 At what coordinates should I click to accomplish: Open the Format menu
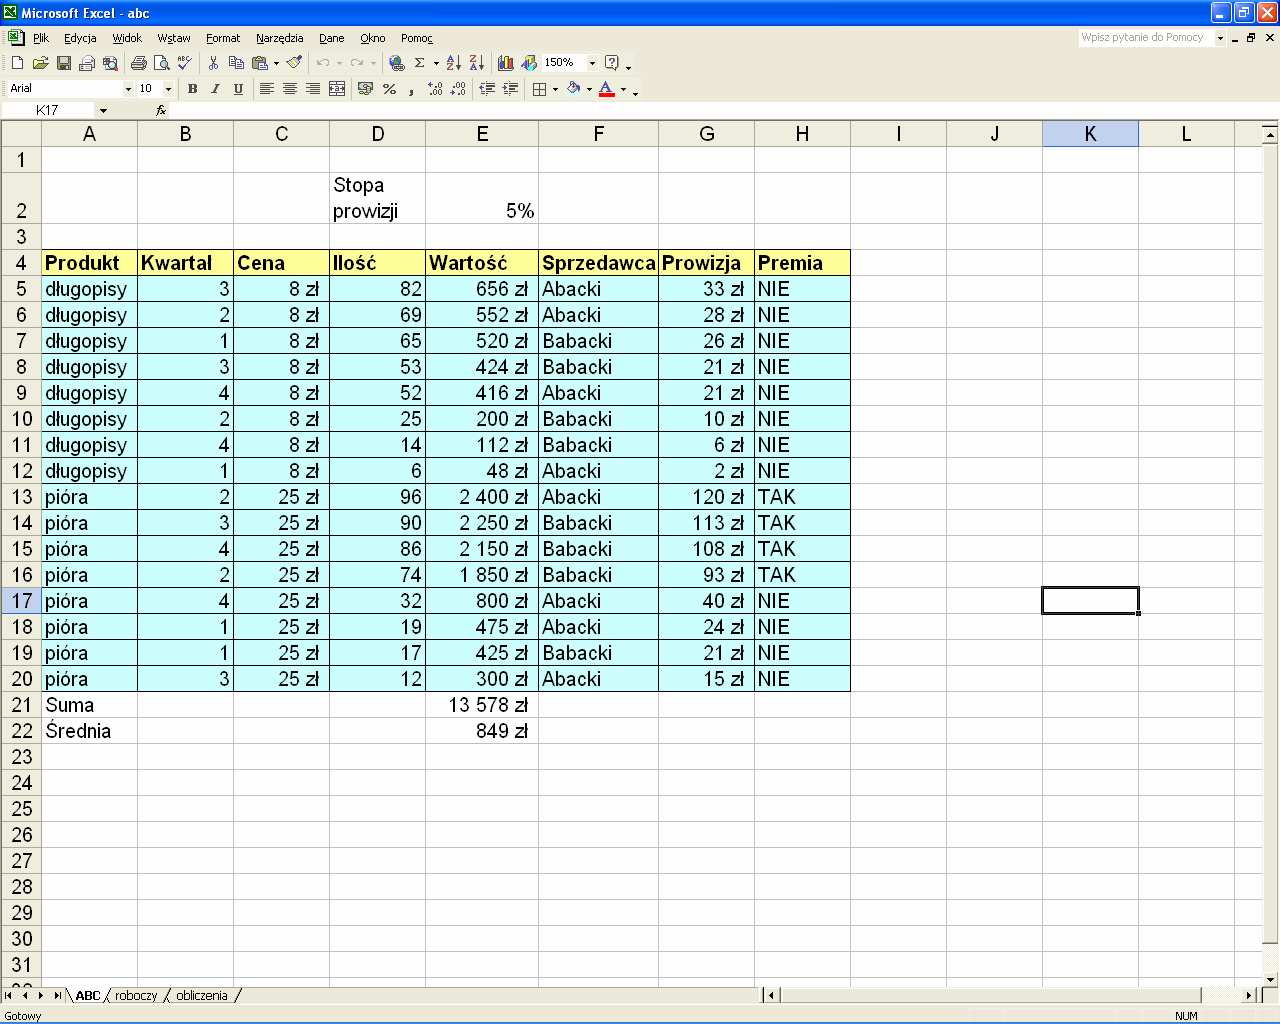tap(223, 38)
